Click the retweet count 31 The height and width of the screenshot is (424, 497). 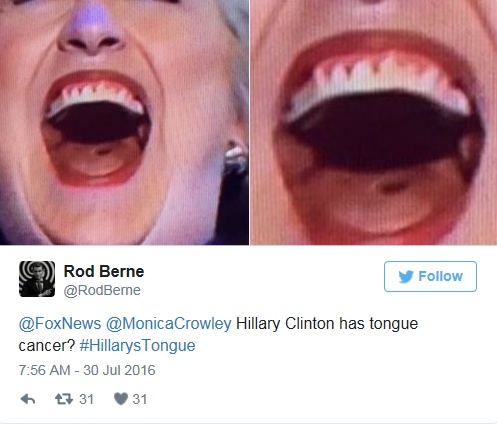coord(86,399)
